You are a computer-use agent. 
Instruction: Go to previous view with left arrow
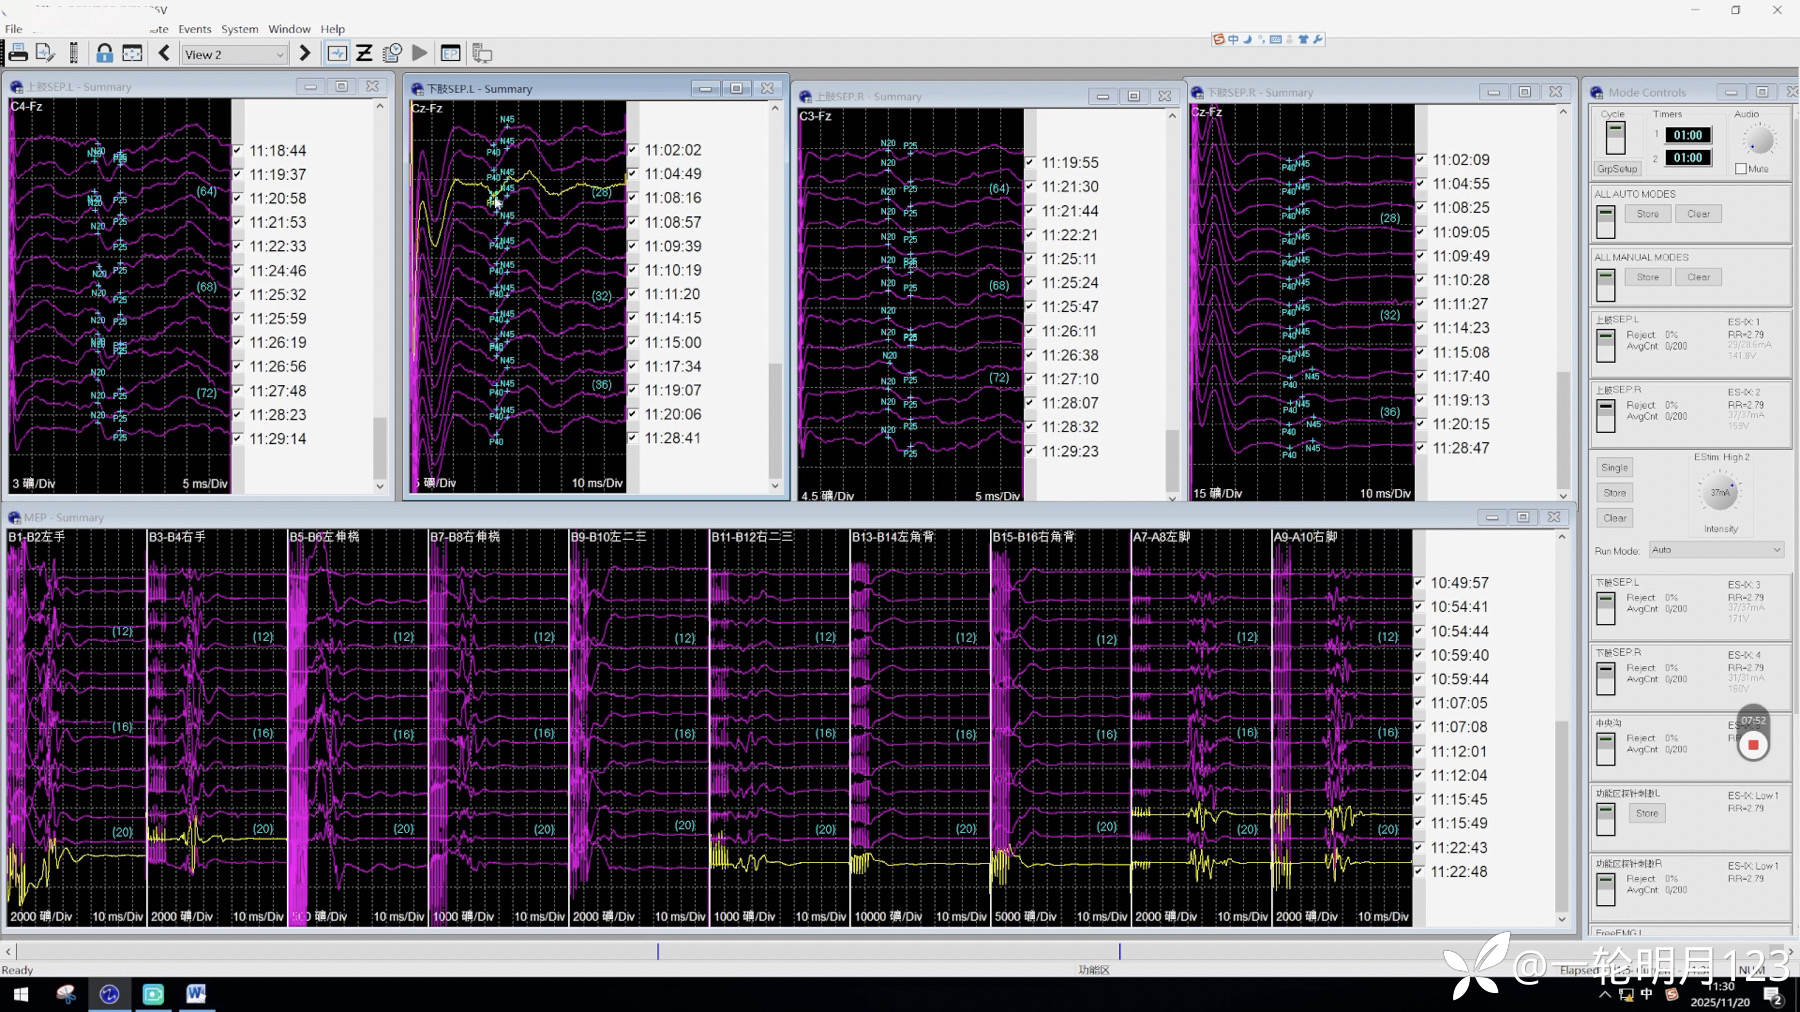pos(164,54)
